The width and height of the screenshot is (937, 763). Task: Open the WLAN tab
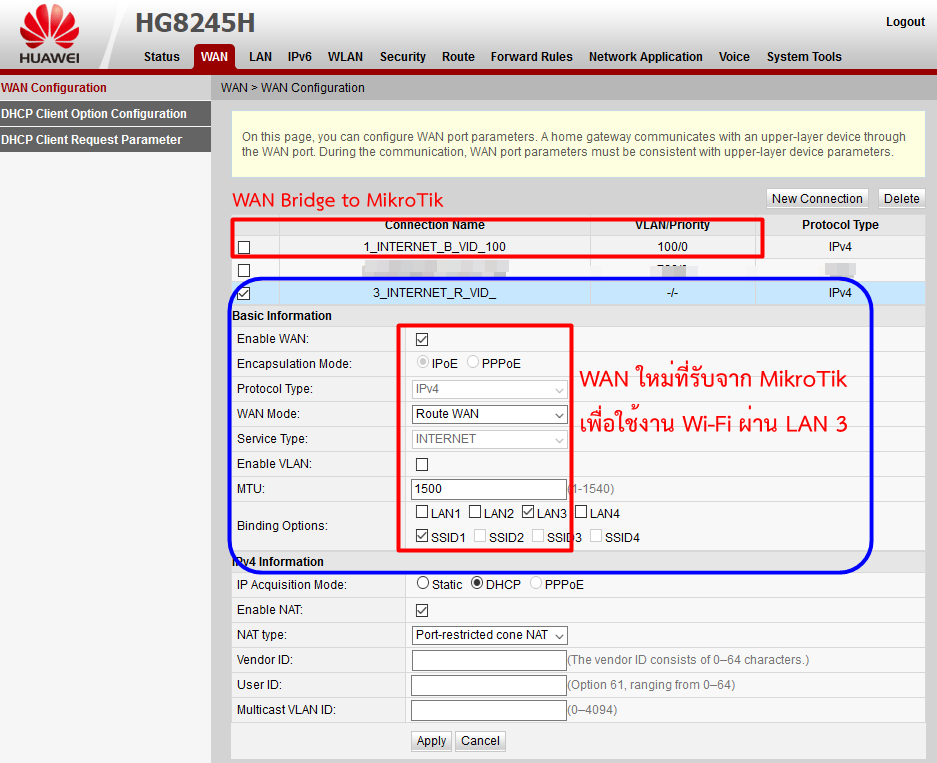[x=345, y=57]
